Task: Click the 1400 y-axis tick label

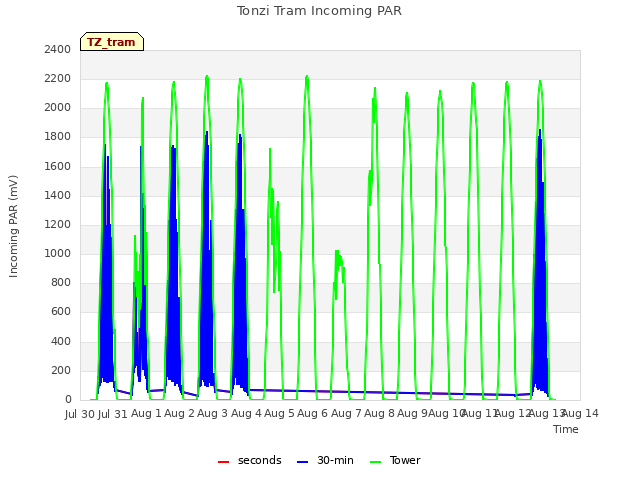Action: (58, 196)
